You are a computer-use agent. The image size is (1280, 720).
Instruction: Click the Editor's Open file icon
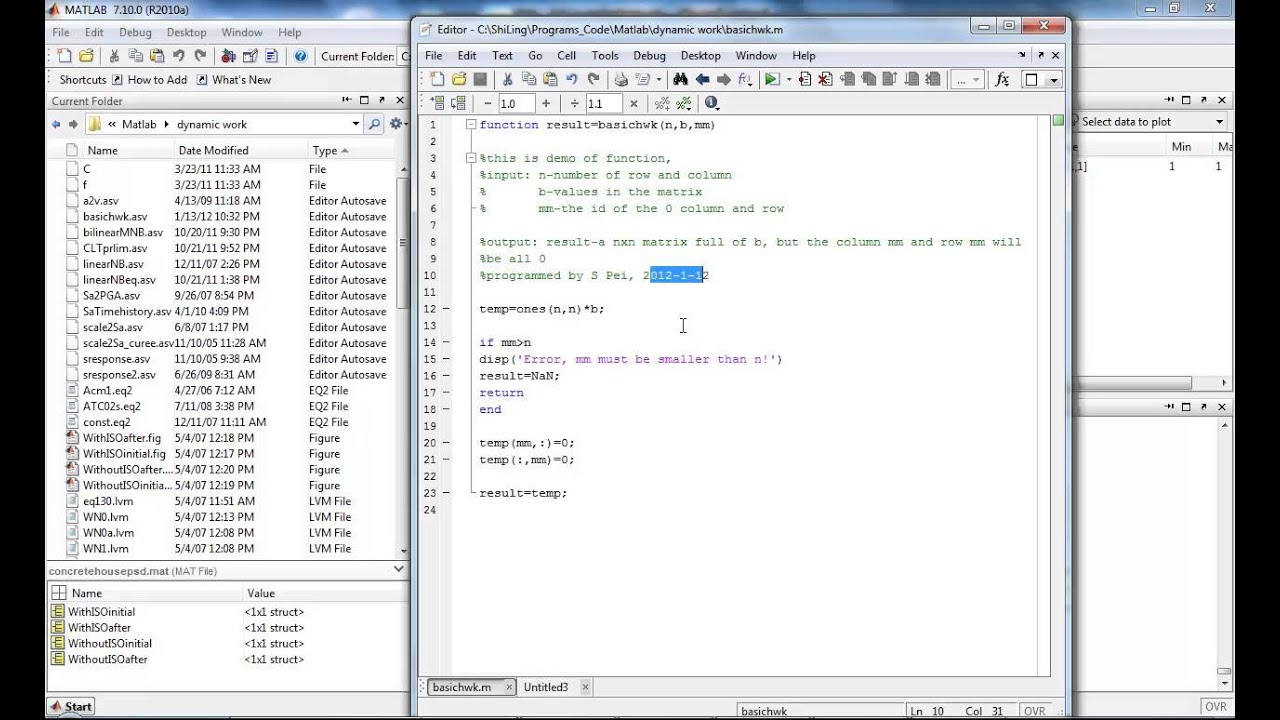tap(459, 80)
